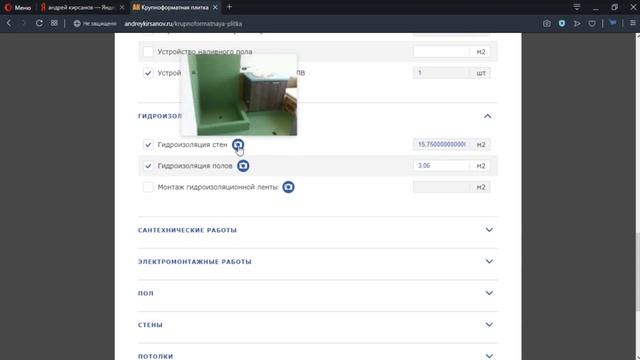Check Устройство наливного пола checkbox

(148, 51)
